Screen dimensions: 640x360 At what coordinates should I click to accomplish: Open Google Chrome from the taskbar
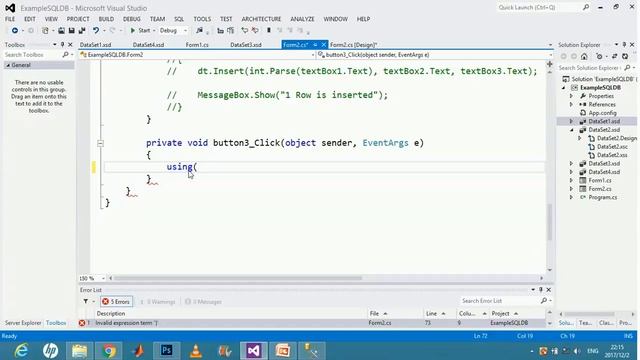click(109, 351)
